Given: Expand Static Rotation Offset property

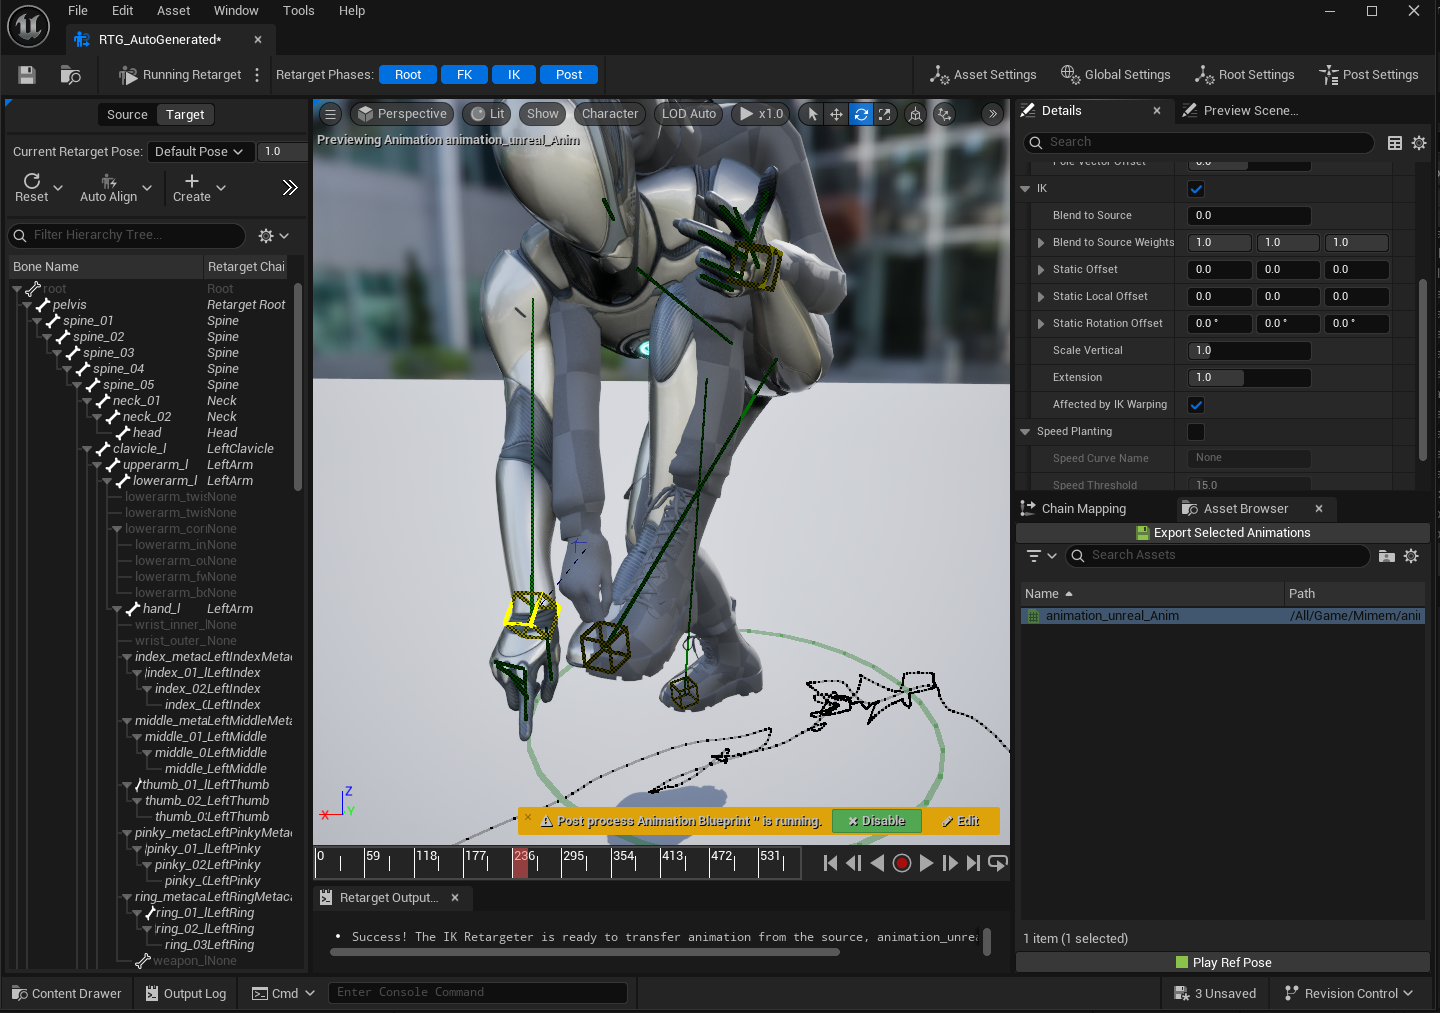Looking at the screenshot, I should click(x=1041, y=324).
